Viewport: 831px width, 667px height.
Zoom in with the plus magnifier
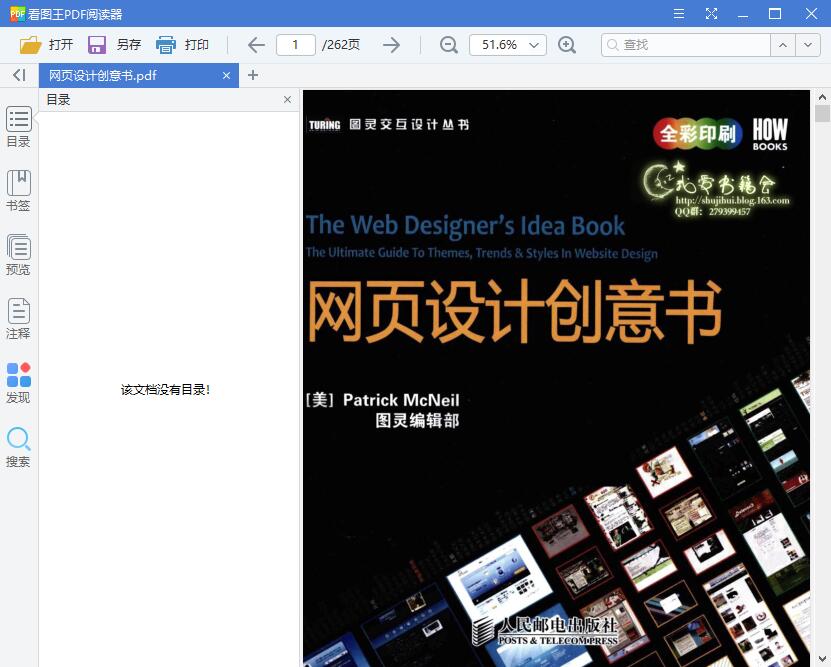click(567, 45)
